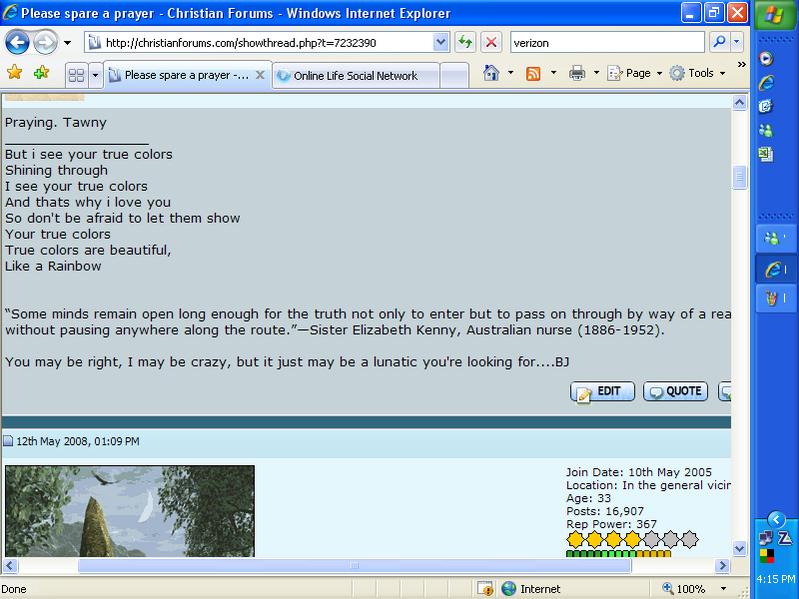
Task: Show Quick Tabs thumbnails view
Action: click(x=76, y=76)
